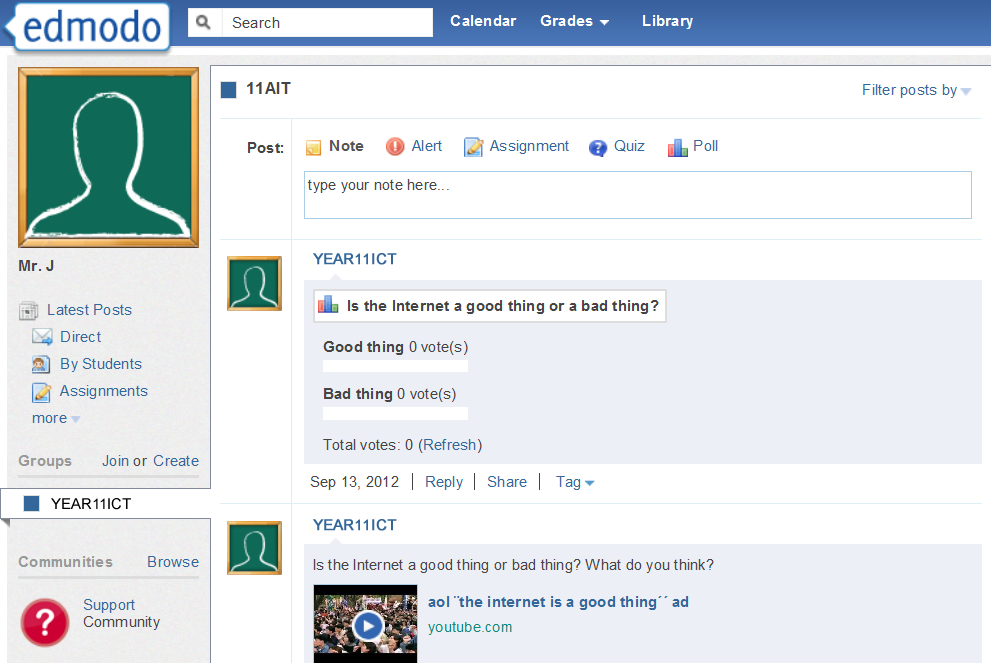Screen dimensions: 991x663
Task: Click avatar of the poll post
Action: 254,283
